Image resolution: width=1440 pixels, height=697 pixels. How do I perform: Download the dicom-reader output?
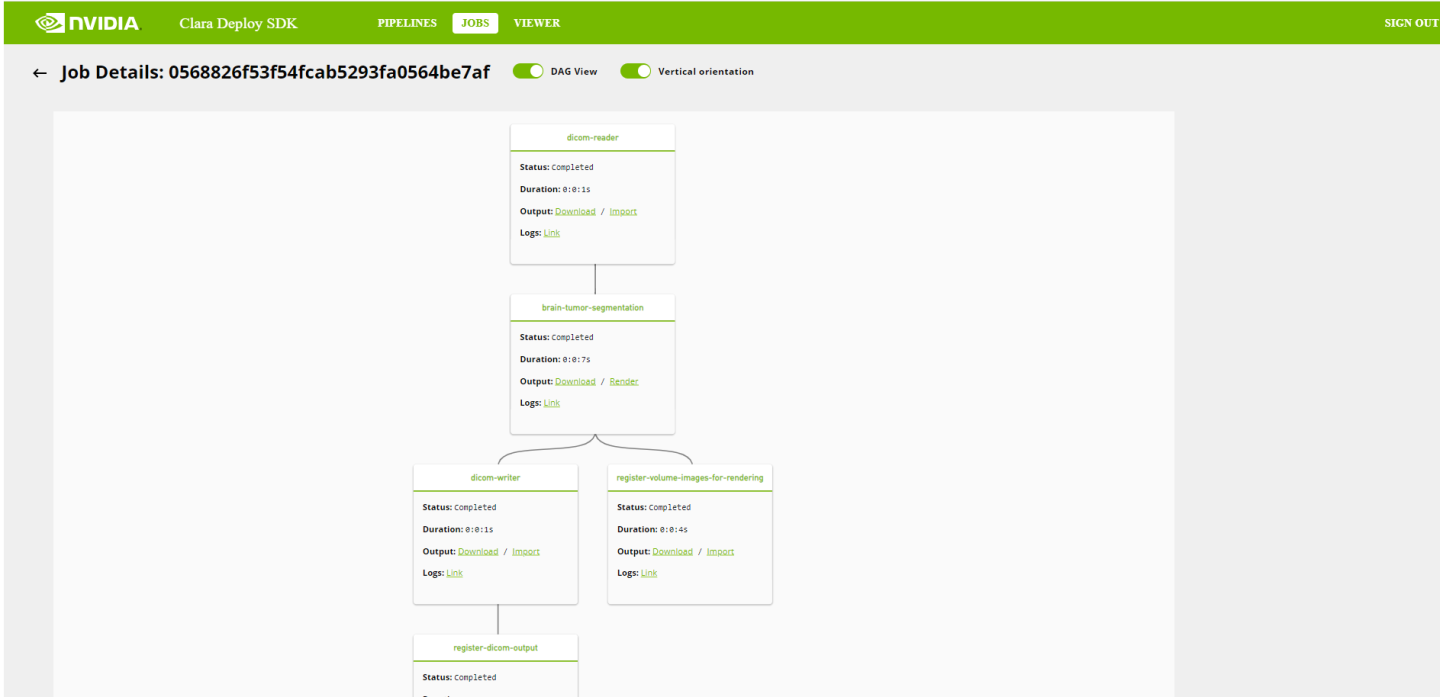click(575, 211)
